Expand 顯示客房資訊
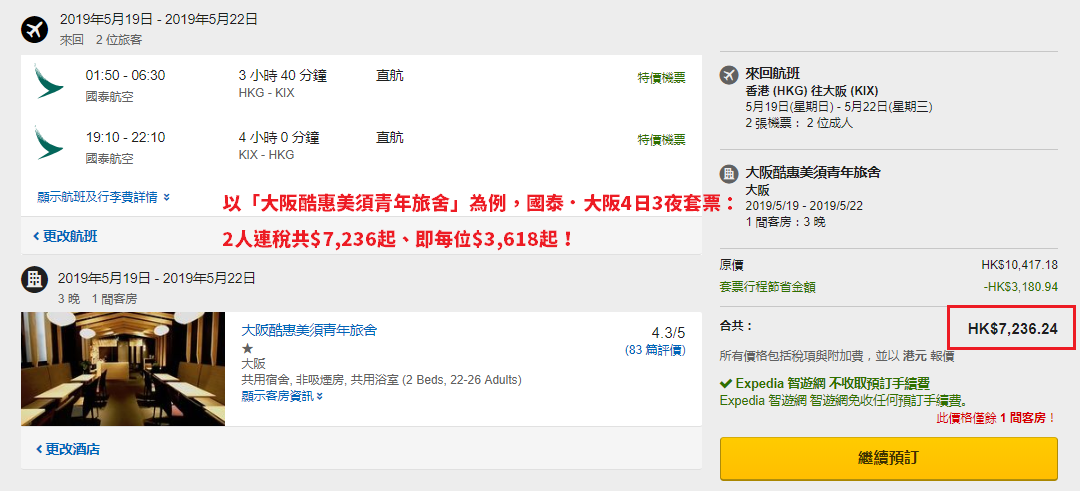Image resolution: width=1080 pixels, height=491 pixels. (282, 395)
